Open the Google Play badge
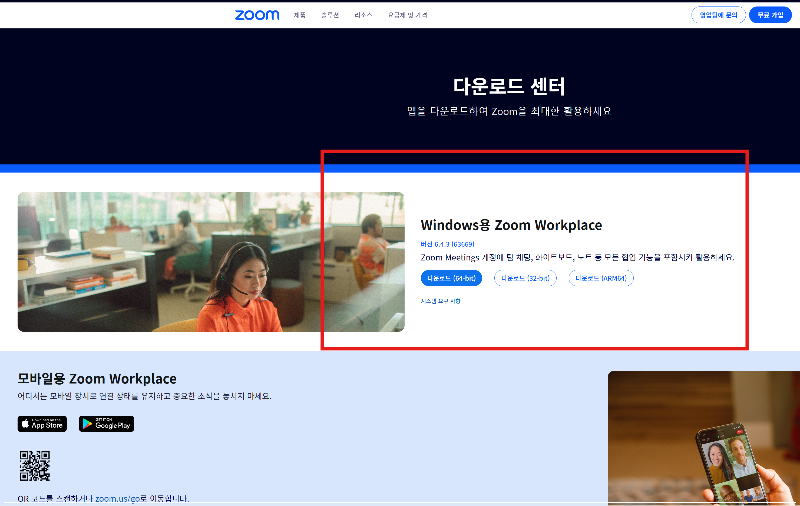Image resolution: width=800 pixels, height=506 pixels. [106, 424]
